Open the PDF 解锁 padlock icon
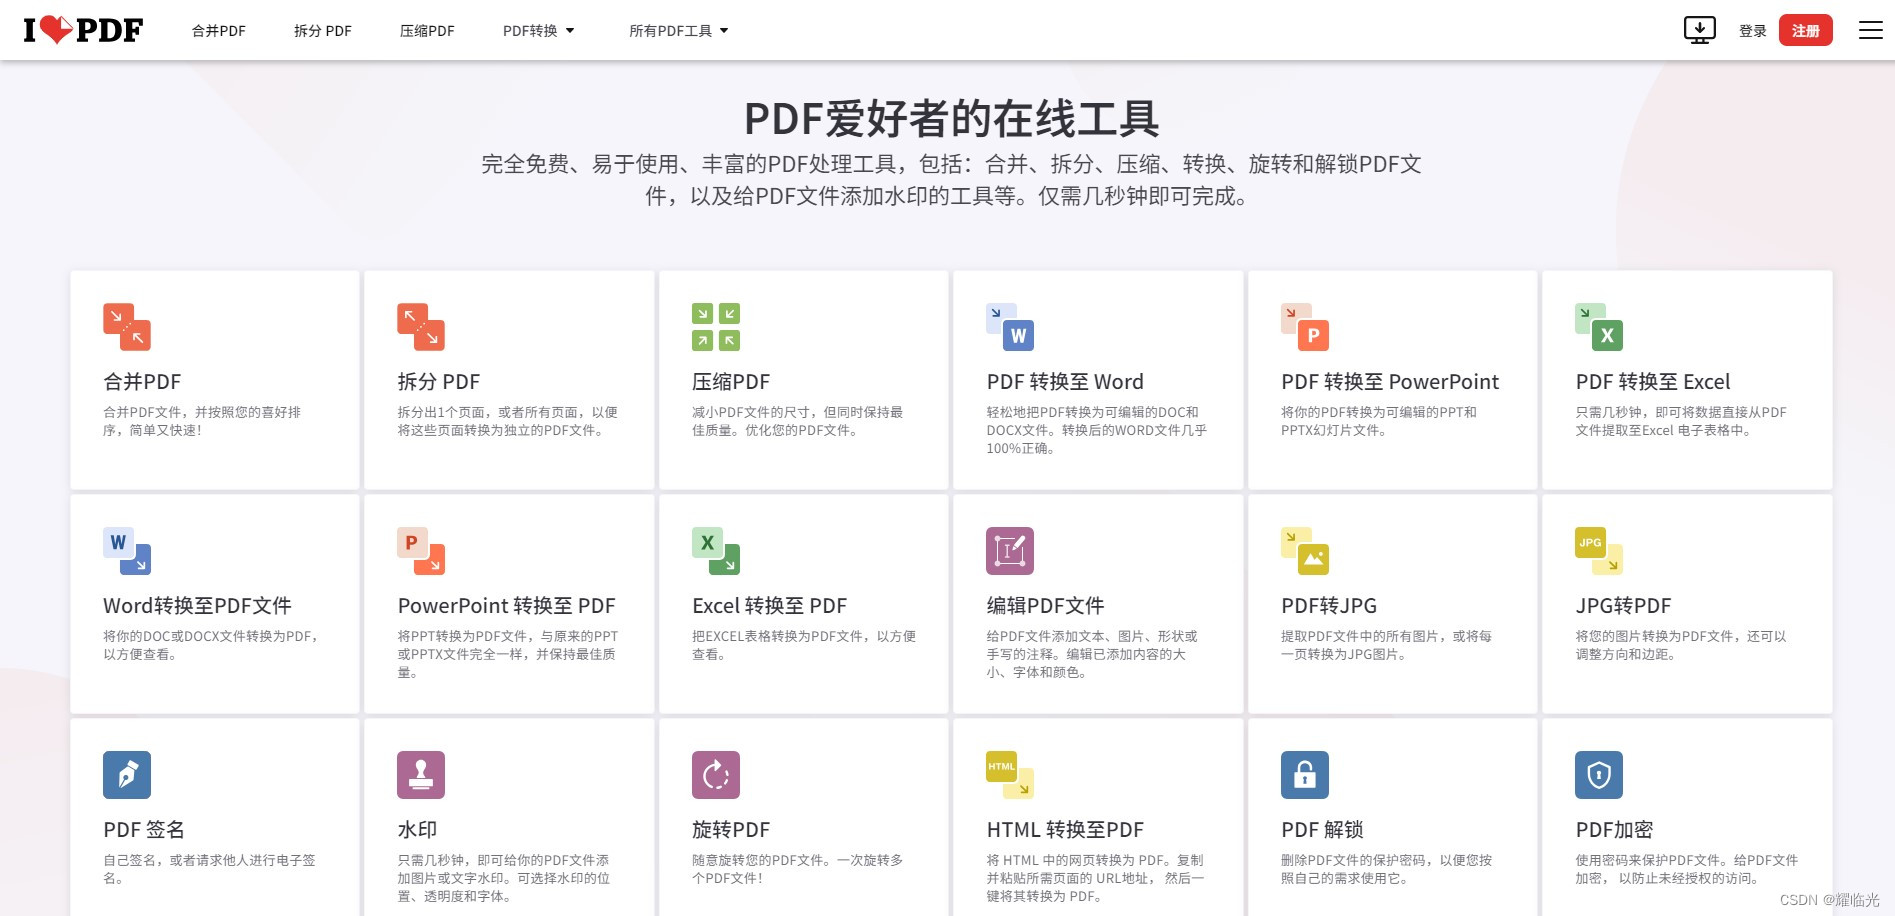Viewport: 1895px width, 916px height. 1305,775
